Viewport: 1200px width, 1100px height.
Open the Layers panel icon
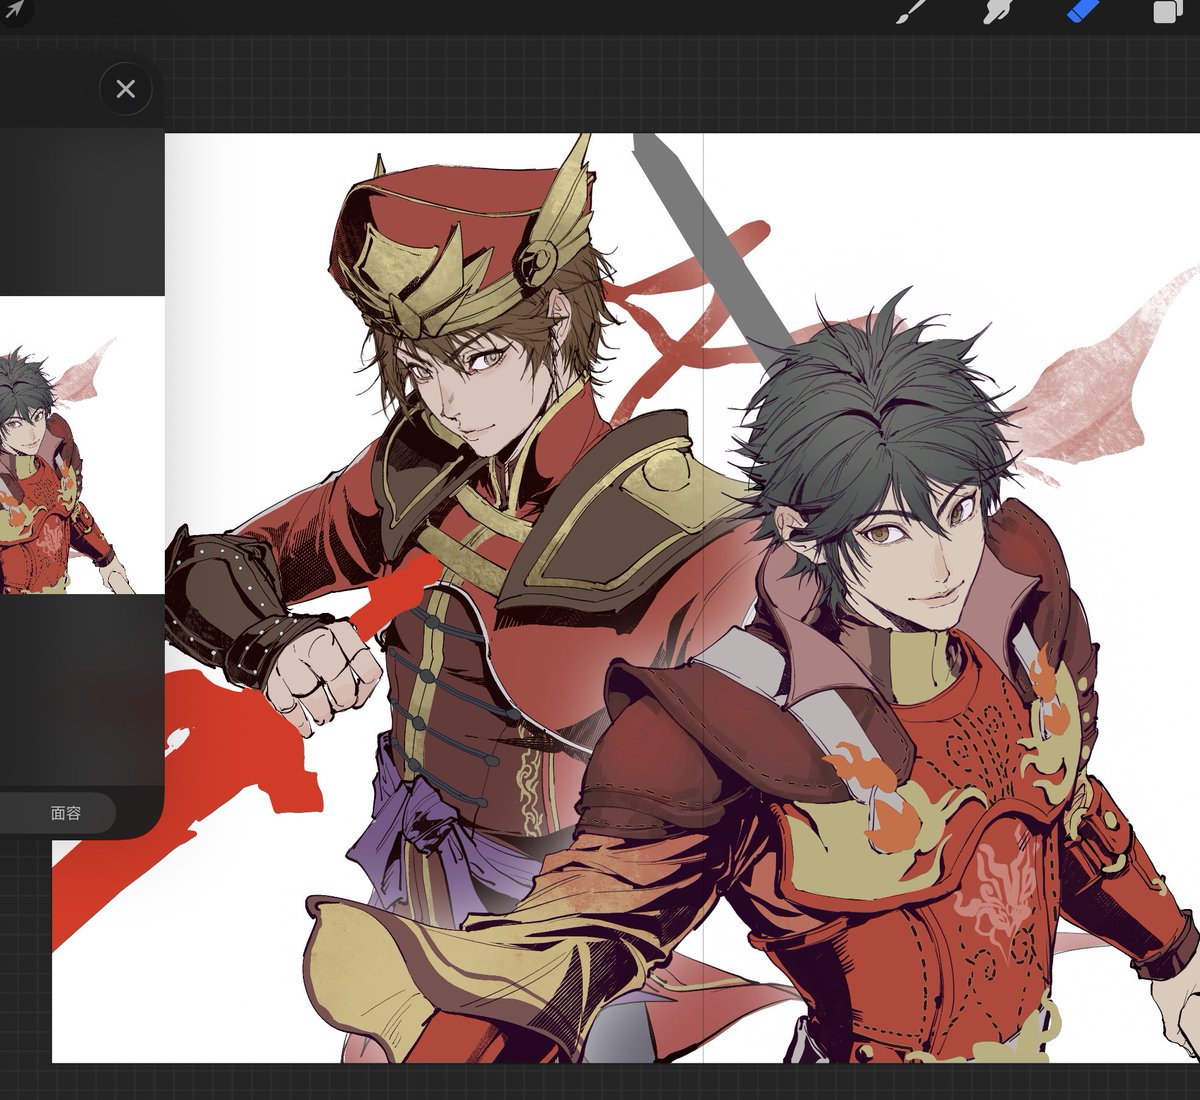click(x=1167, y=12)
